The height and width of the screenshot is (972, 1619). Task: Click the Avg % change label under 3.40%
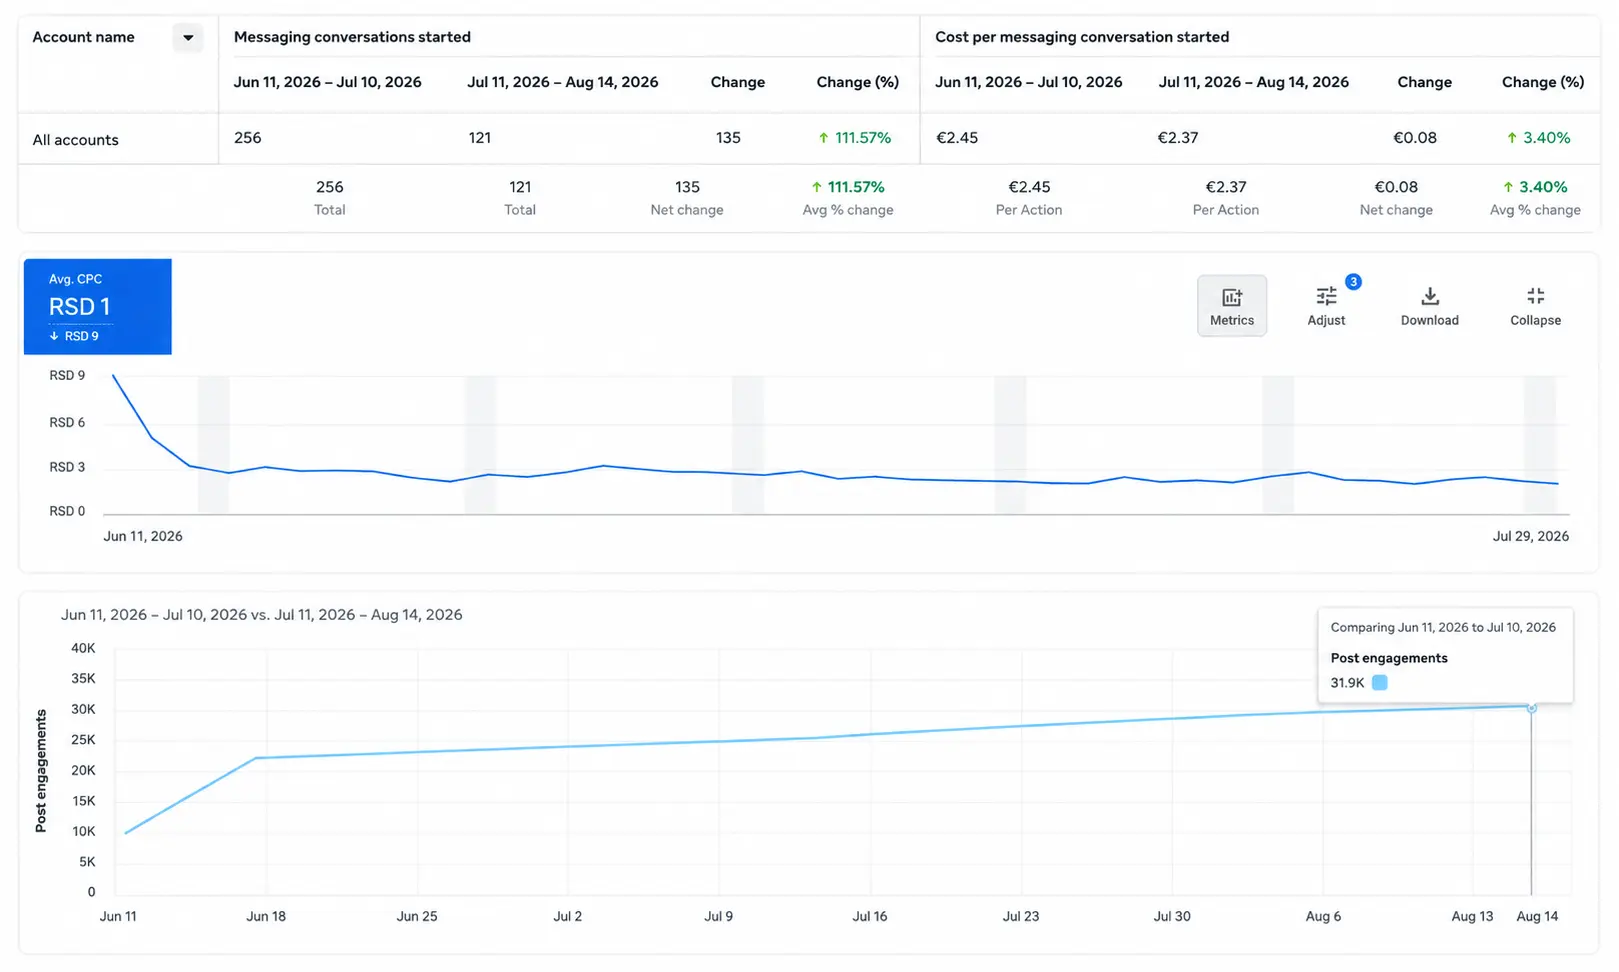1535,210
